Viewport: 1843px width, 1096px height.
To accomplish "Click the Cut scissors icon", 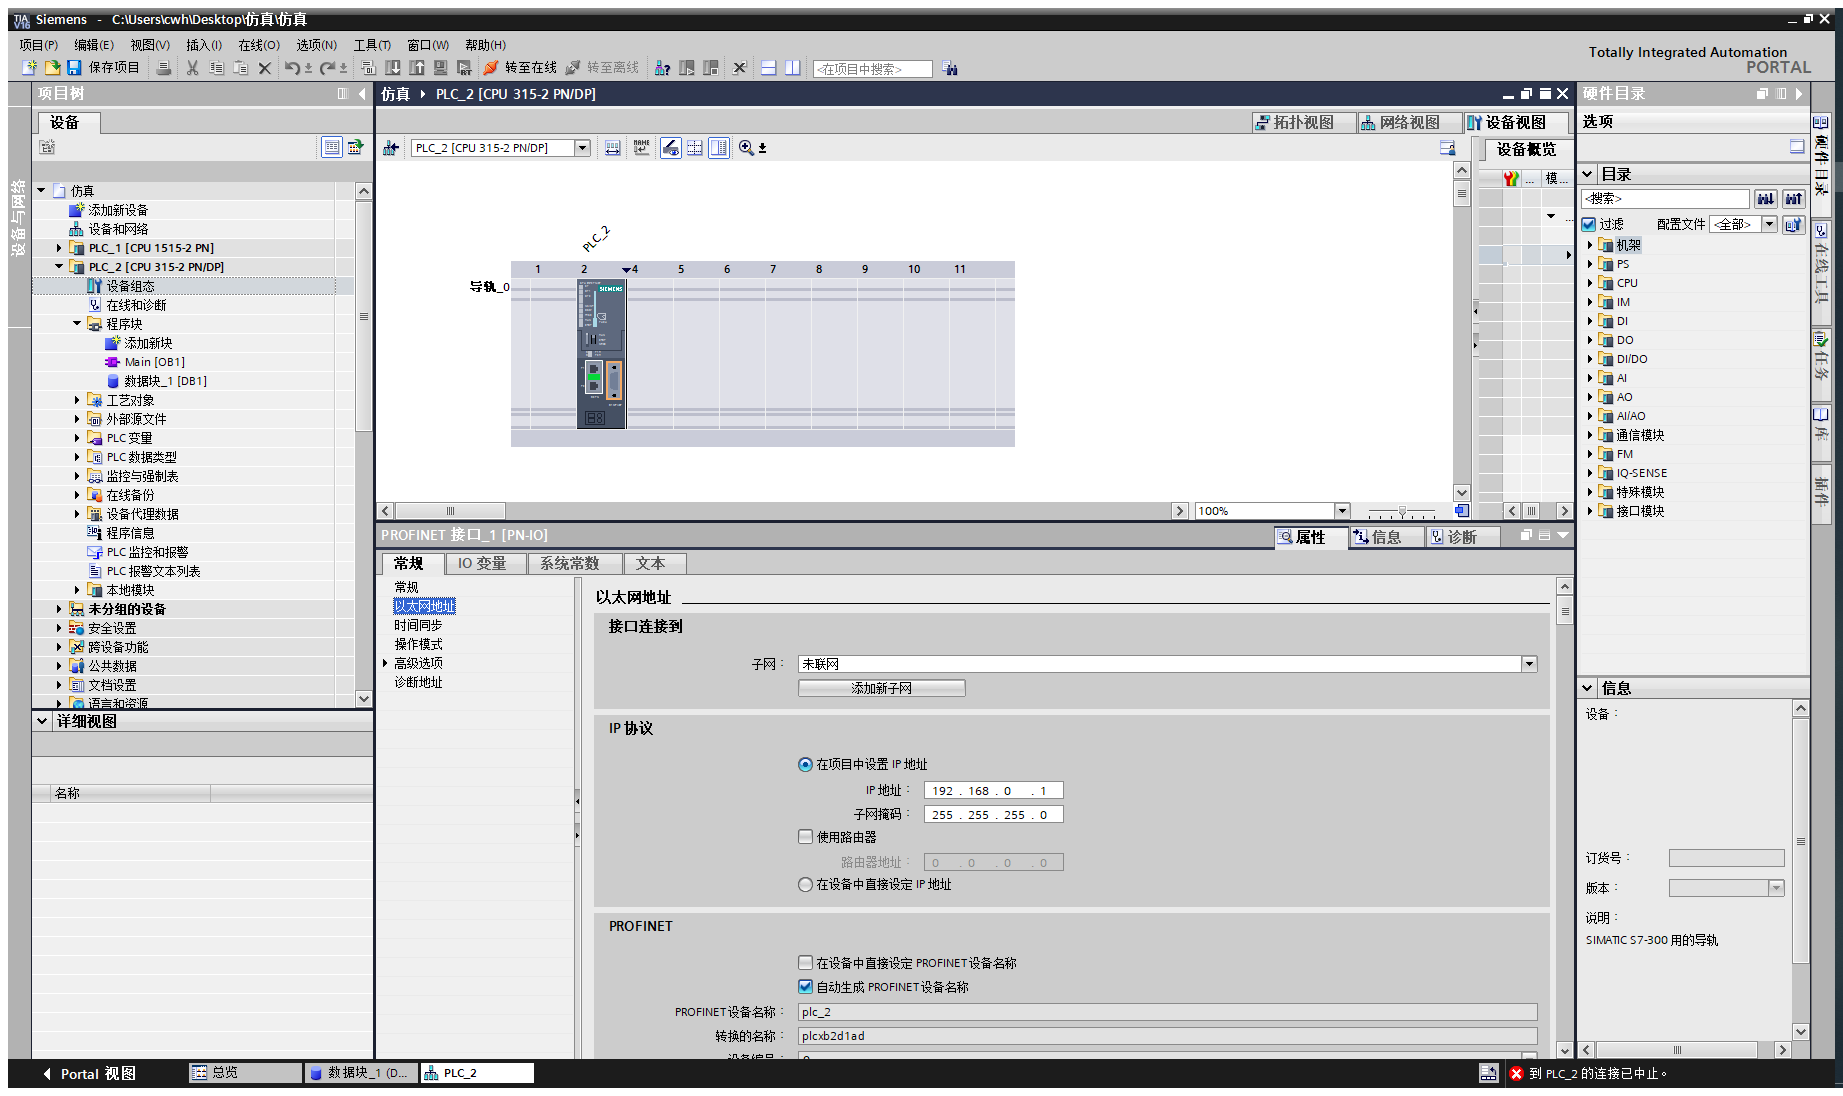I will [192, 68].
